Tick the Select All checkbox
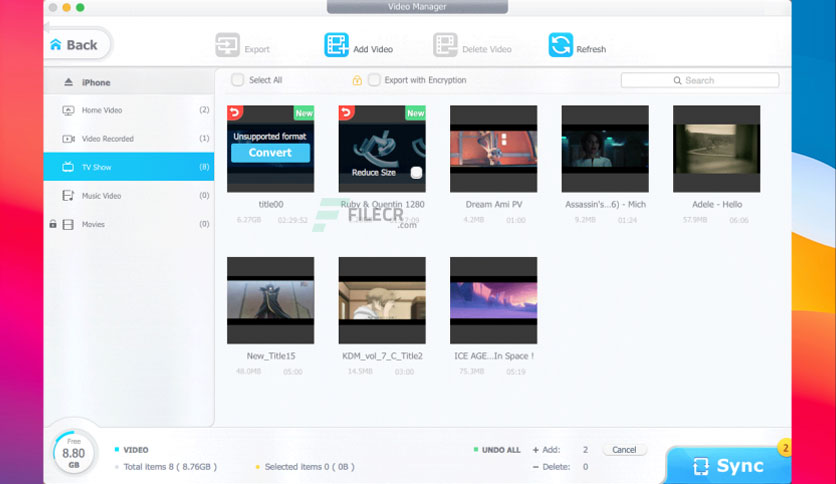The image size is (836, 484). [x=237, y=80]
